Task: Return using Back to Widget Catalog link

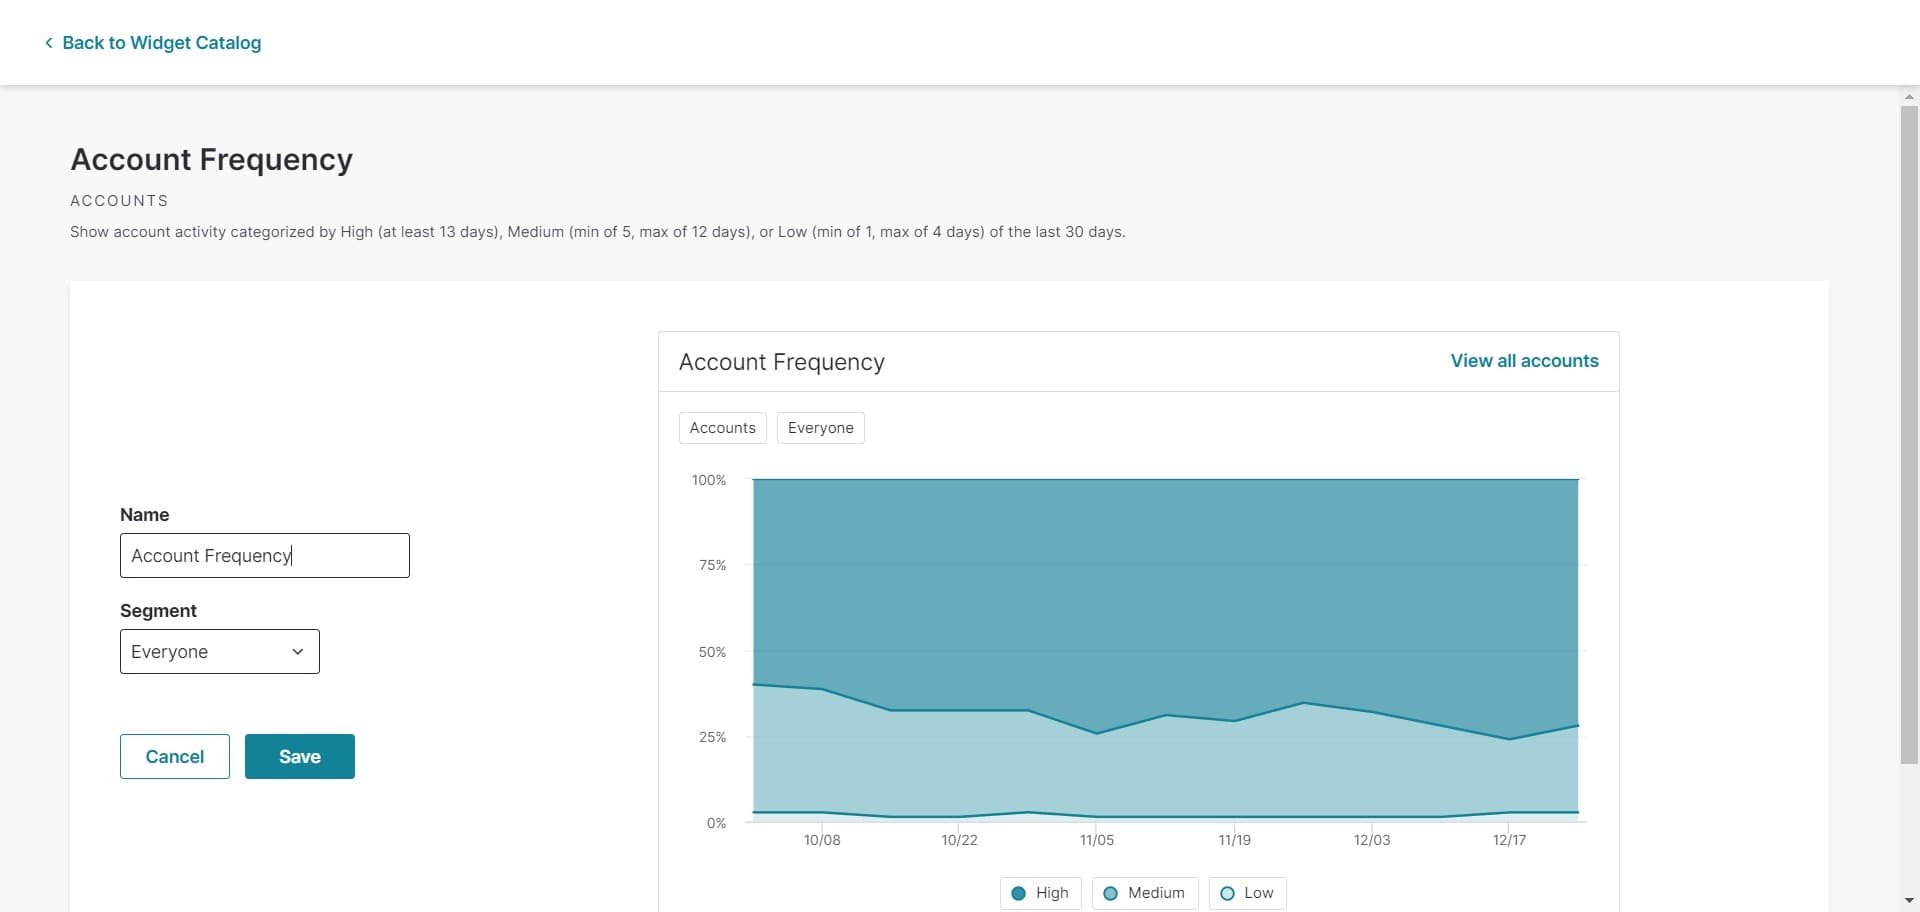Action: coord(162,42)
